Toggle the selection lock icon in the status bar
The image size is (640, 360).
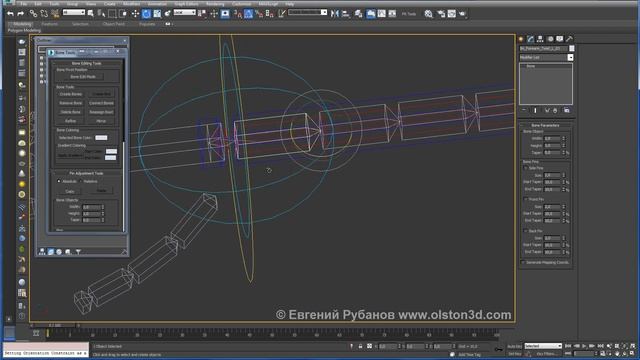point(360,346)
